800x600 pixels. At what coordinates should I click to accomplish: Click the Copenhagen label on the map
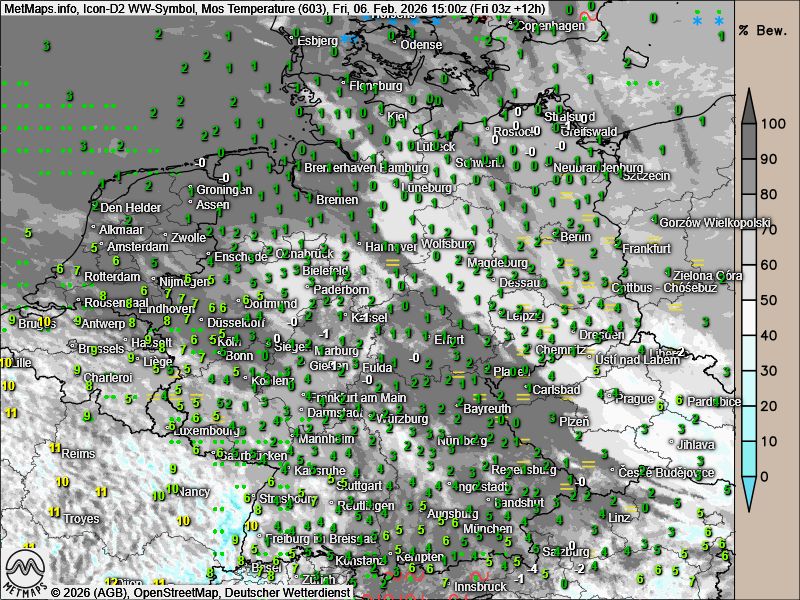pos(549,26)
